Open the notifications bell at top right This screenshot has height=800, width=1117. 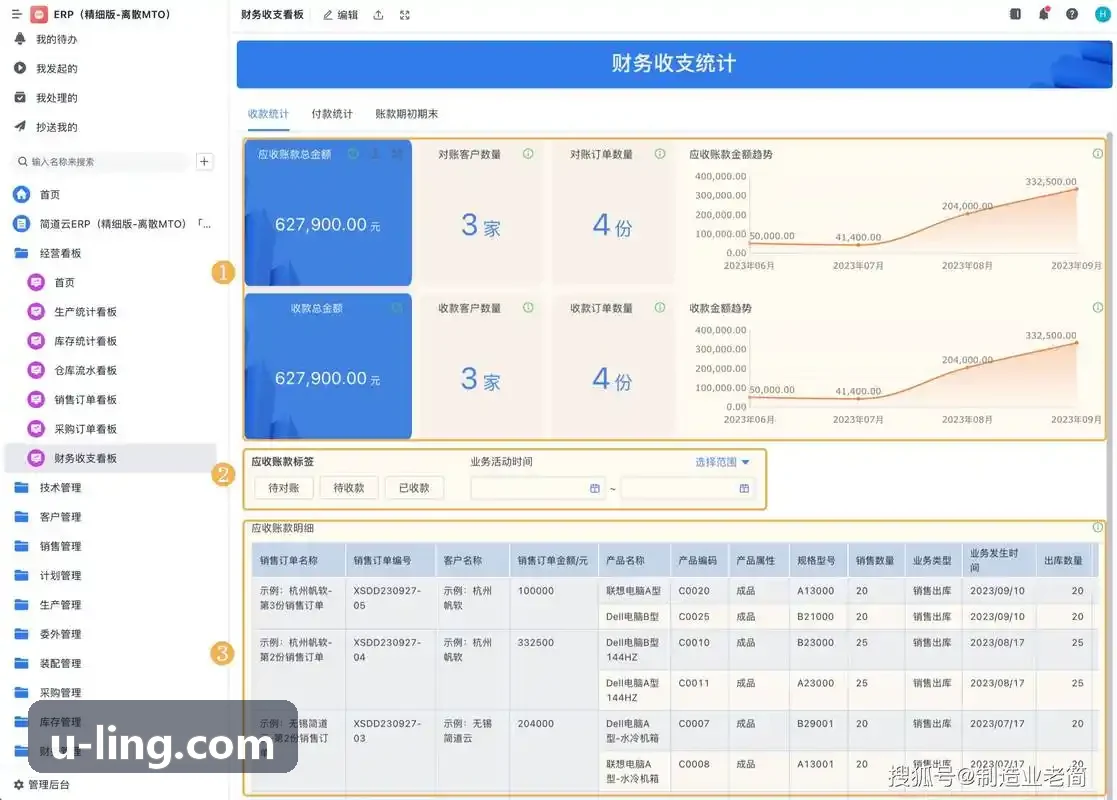(1044, 14)
